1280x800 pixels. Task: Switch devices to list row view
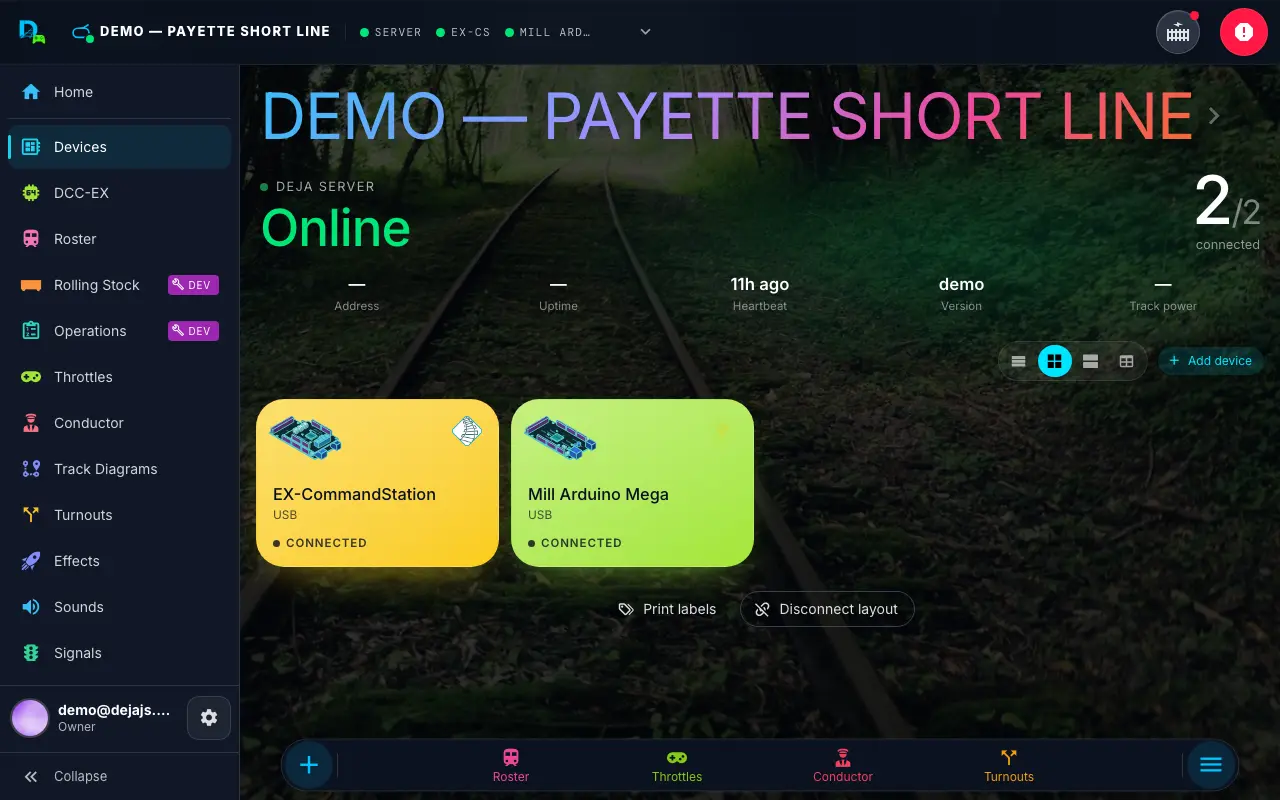click(x=1019, y=361)
